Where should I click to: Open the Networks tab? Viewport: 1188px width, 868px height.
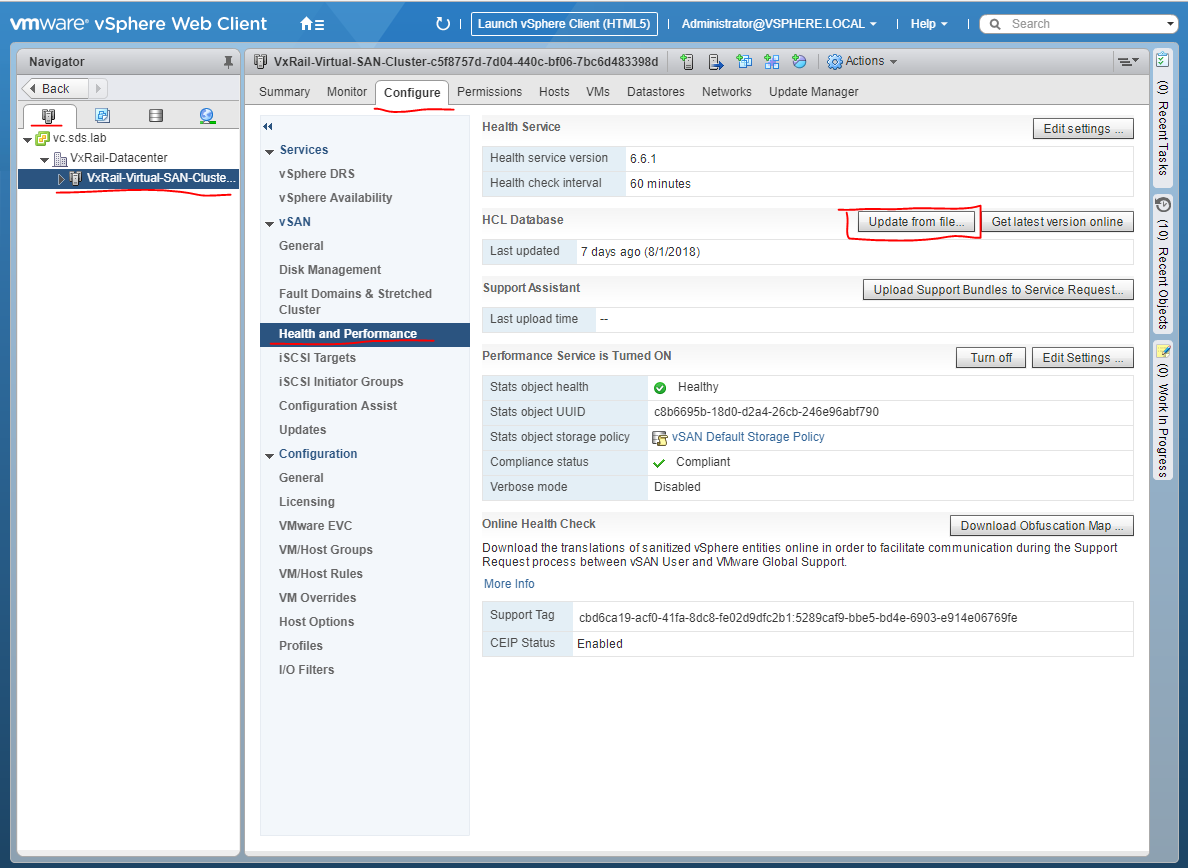tap(727, 92)
